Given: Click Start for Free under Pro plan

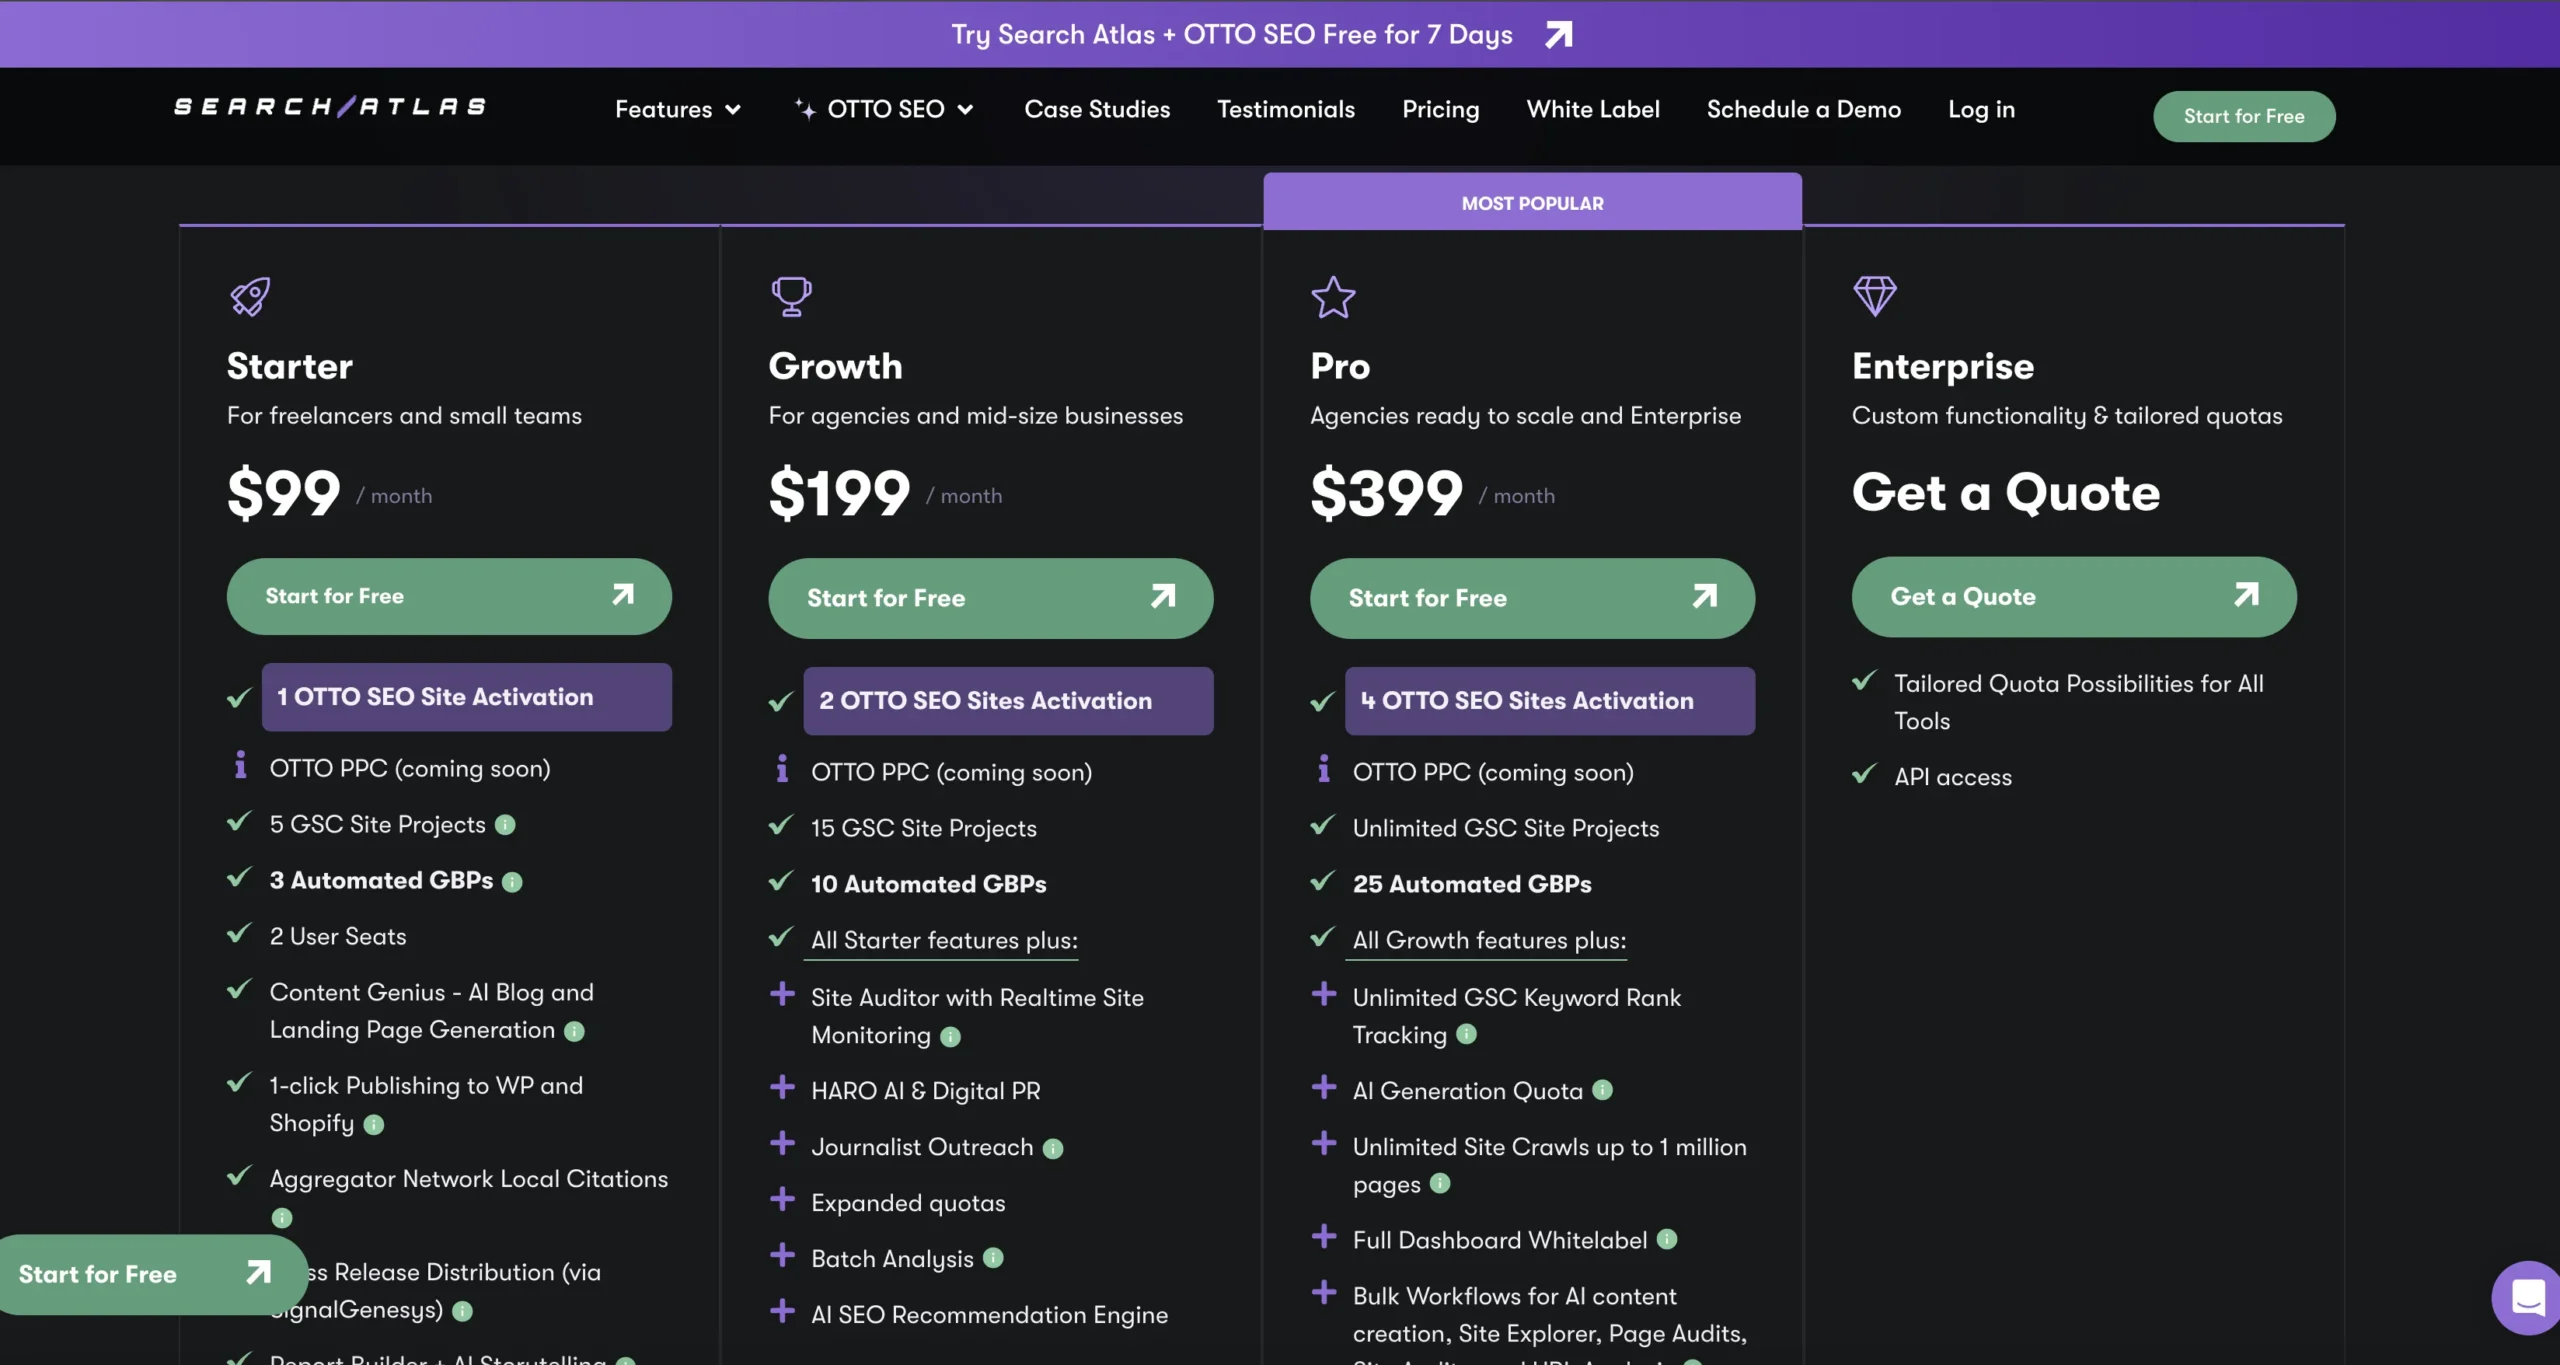Looking at the screenshot, I should click(x=1532, y=598).
